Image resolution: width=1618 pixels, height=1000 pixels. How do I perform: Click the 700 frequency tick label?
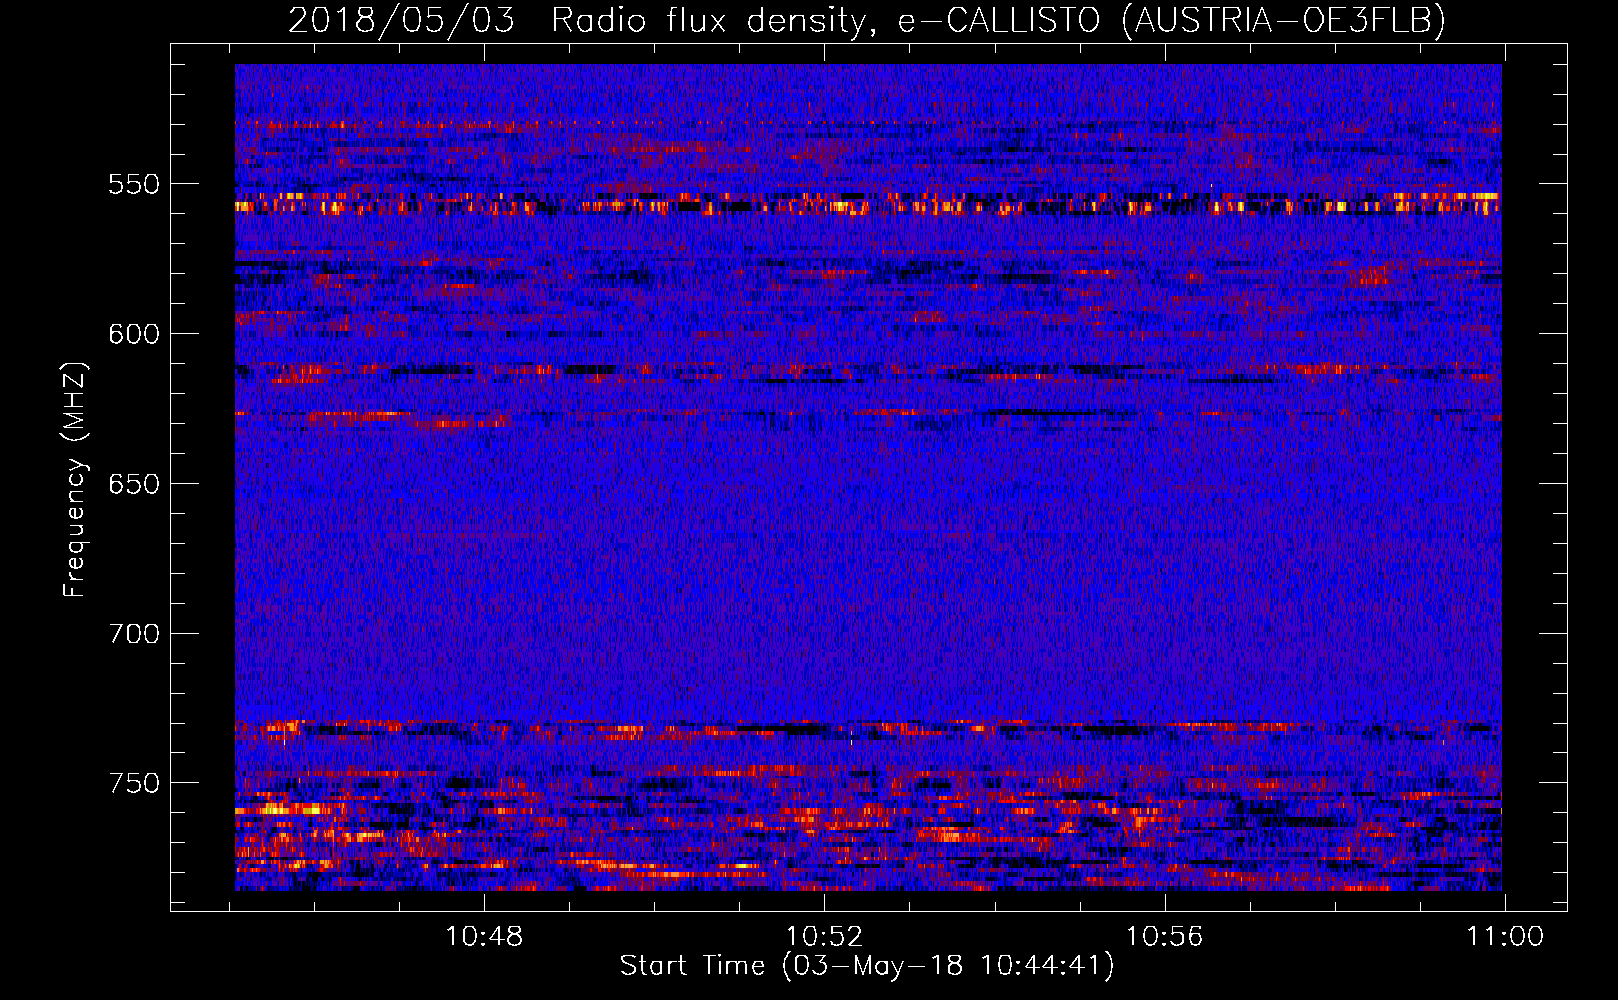(134, 634)
